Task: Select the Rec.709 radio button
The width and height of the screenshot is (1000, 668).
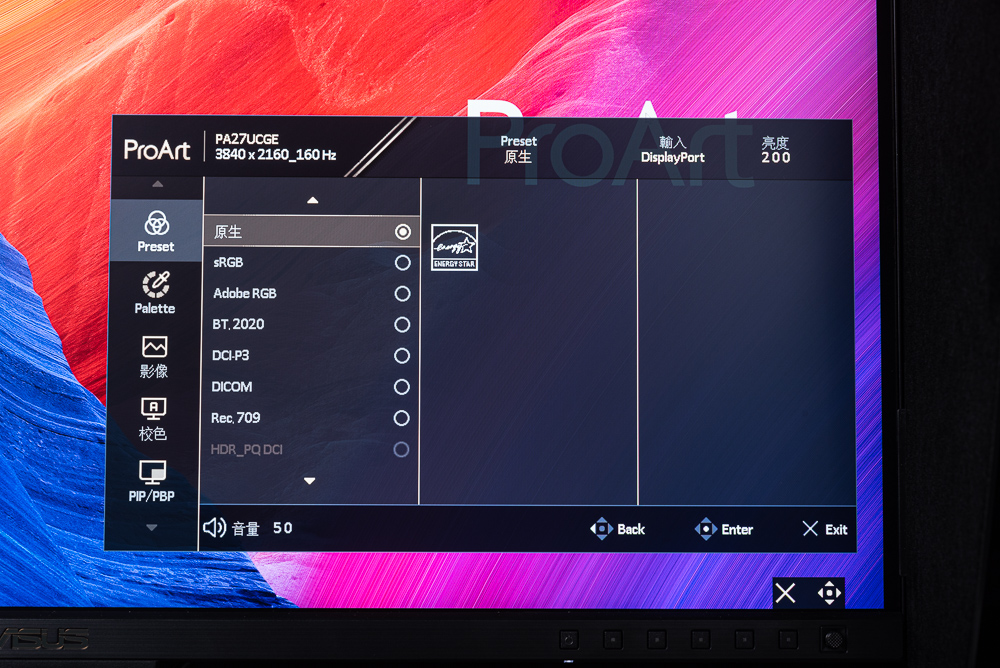Action: pos(401,418)
